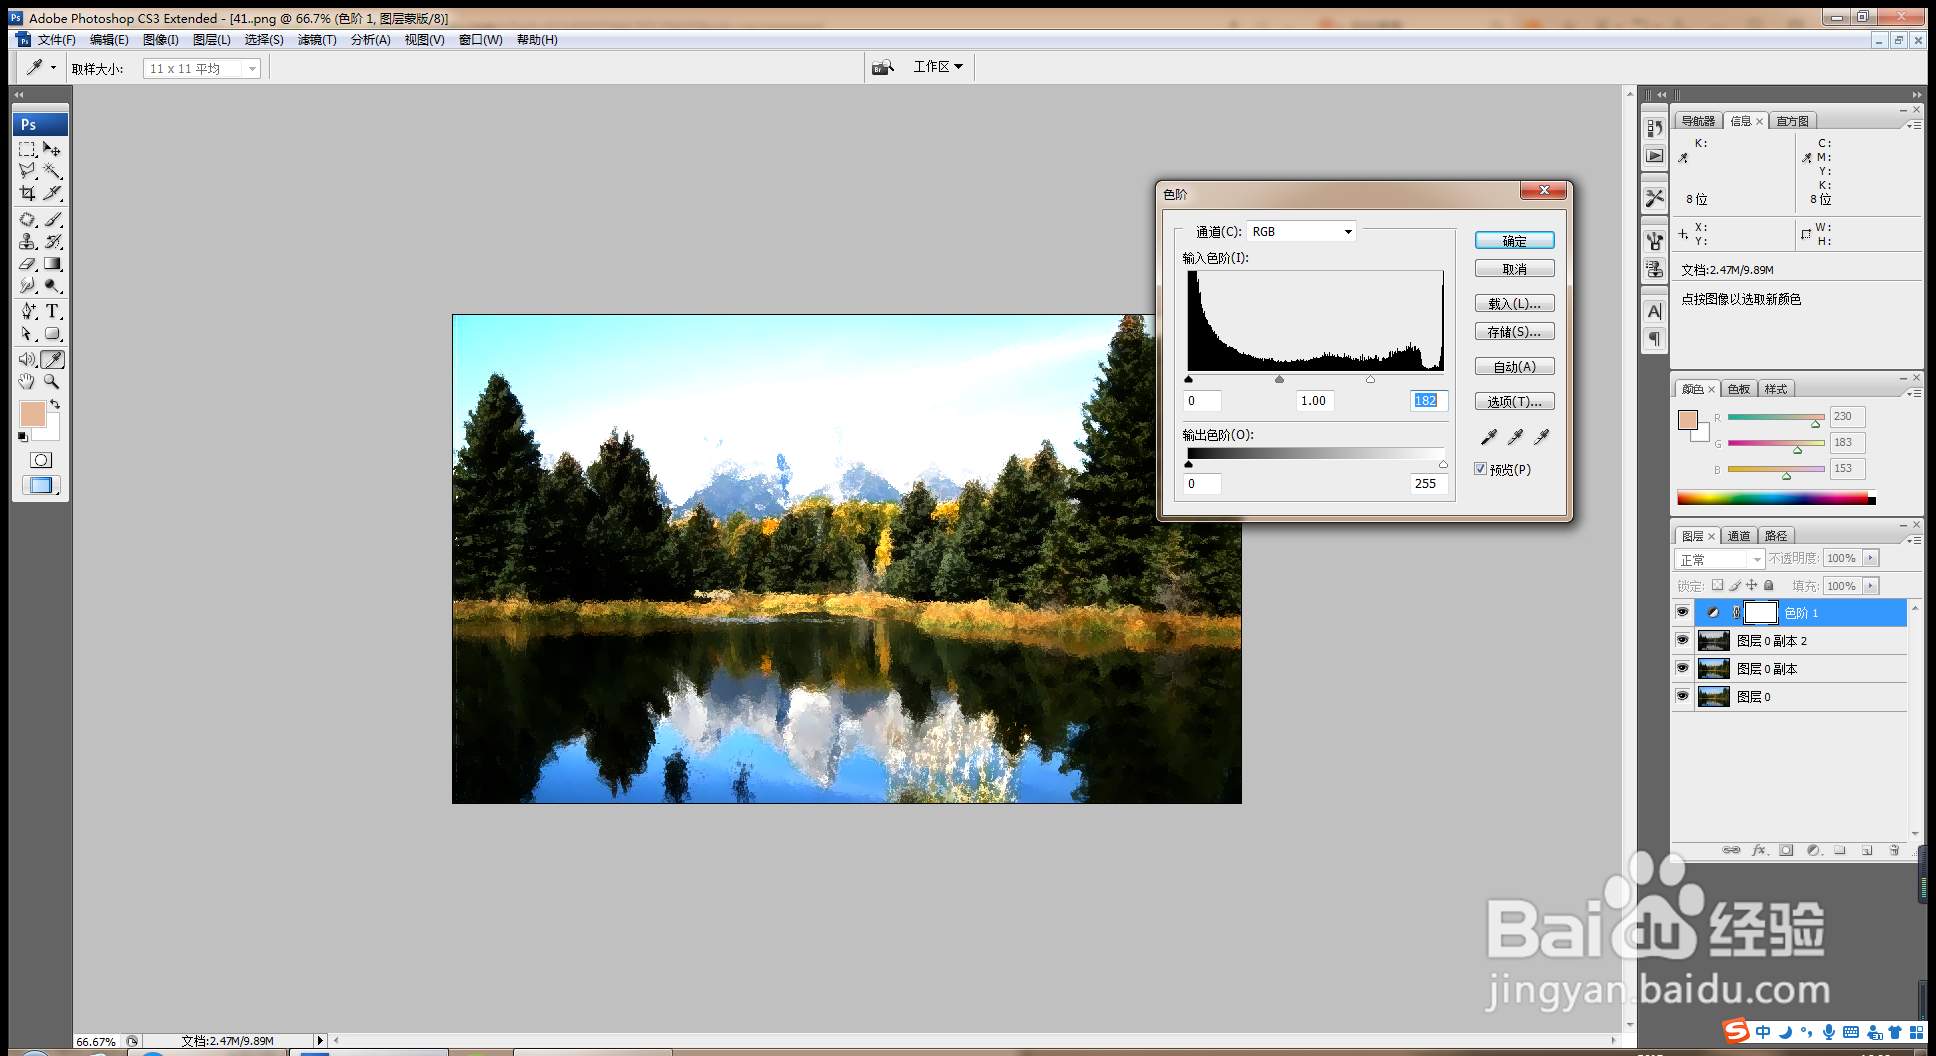Select the Slice tool
1936x1056 pixels.
coord(53,193)
